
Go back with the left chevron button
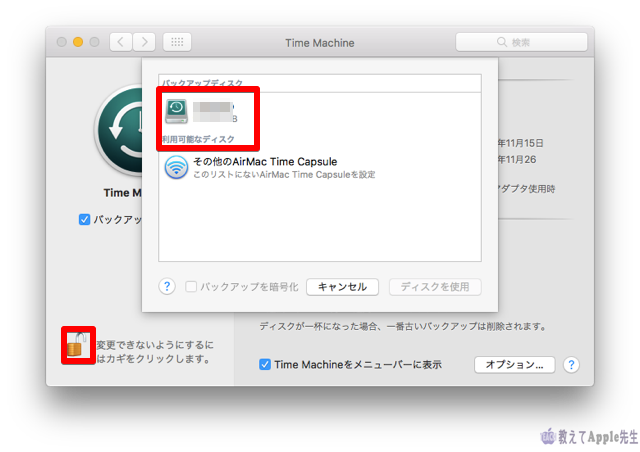[121, 42]
